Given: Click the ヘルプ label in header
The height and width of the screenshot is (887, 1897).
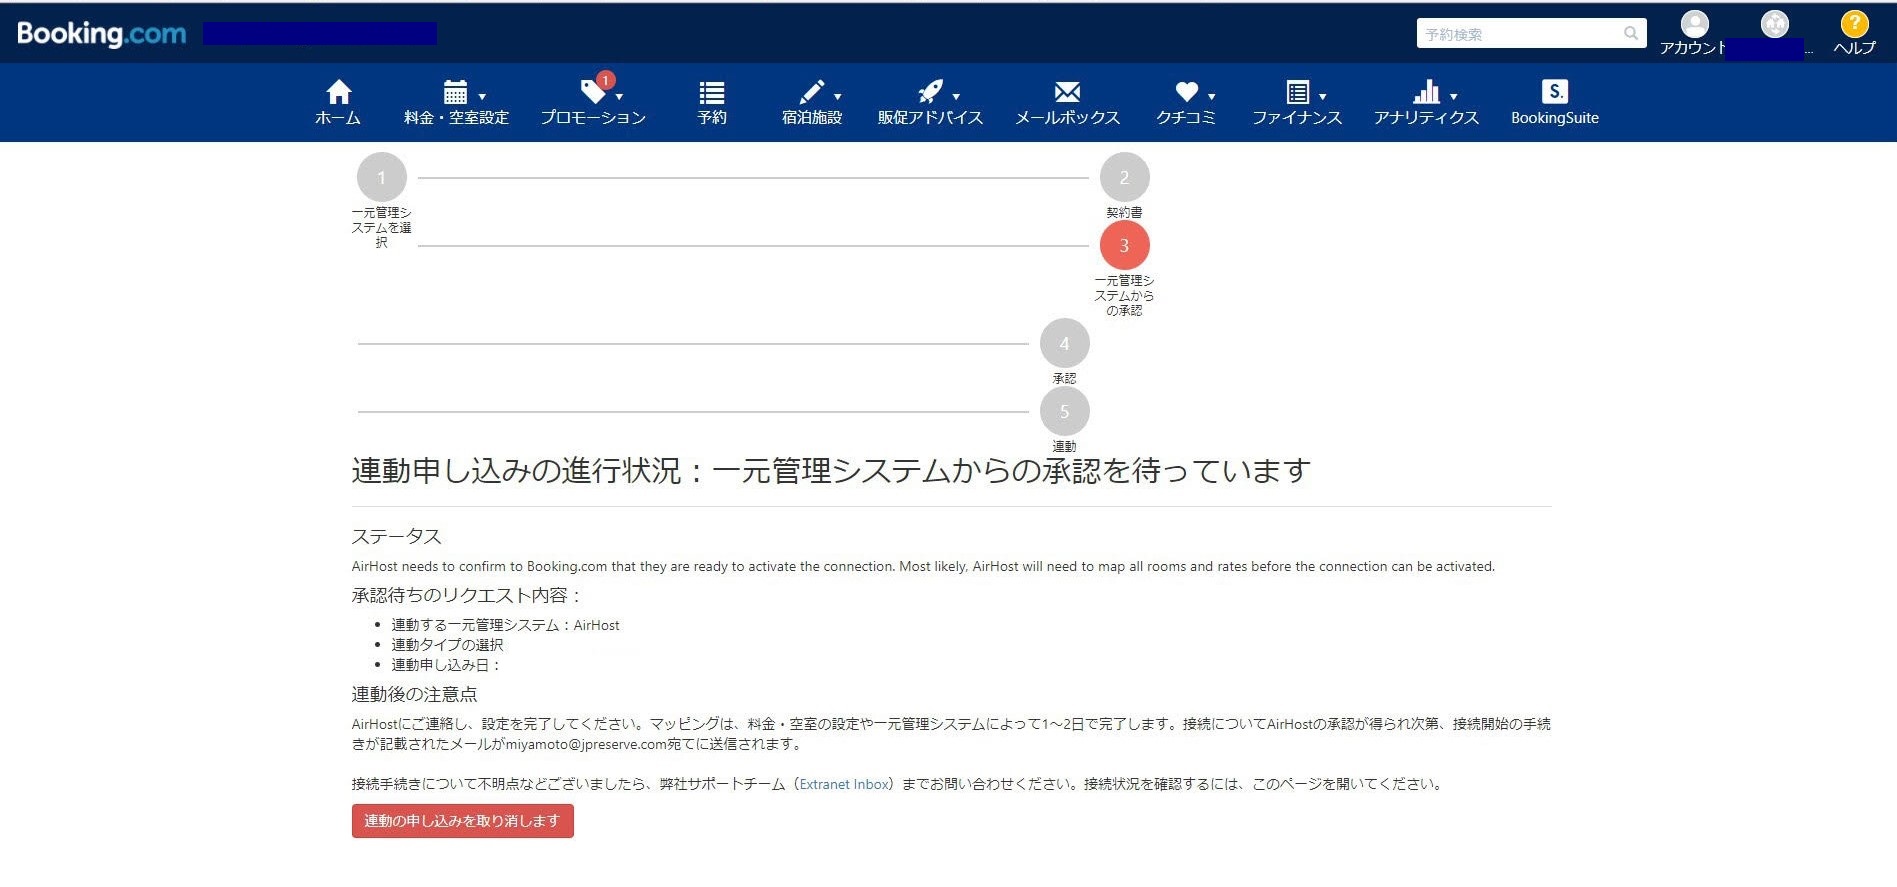Looking at the screenshot, I should click(x=1854, y=48).
